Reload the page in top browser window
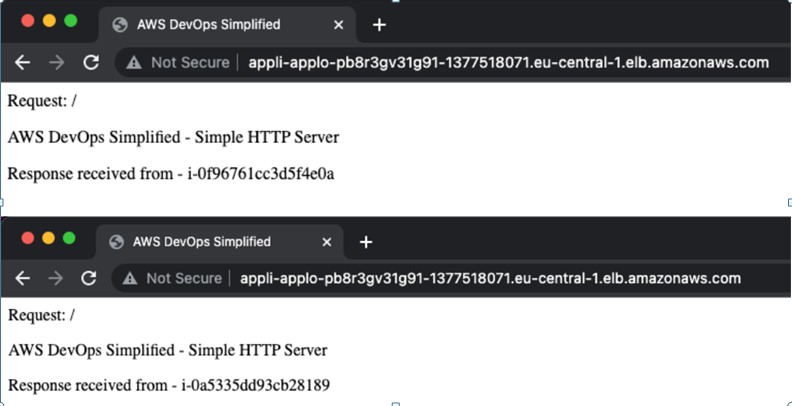This screenshot has height=406, width=792. pyautogui.click(x=91, y=63)
